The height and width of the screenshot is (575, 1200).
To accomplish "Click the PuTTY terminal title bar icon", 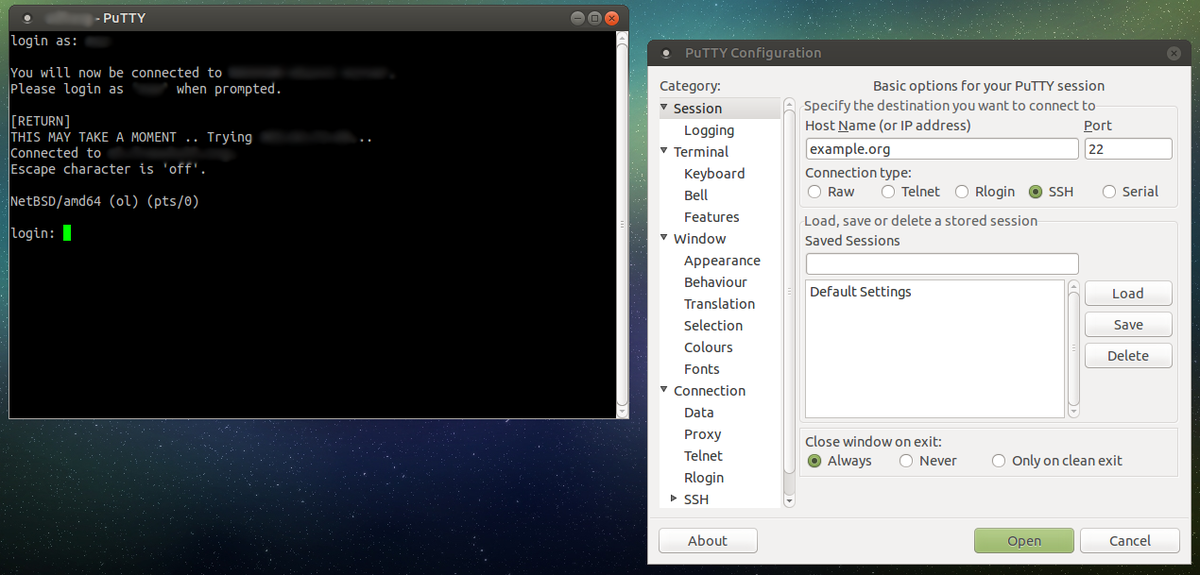I will pyautogui.click(x=27, y=18).
